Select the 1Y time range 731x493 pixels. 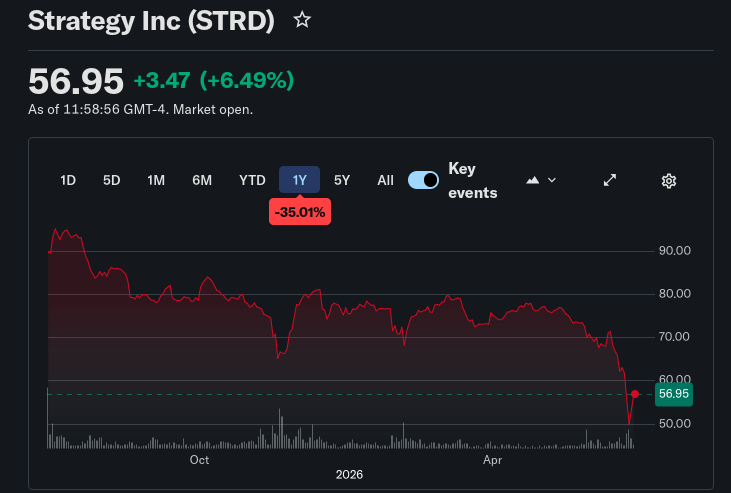tap(299, 180)
